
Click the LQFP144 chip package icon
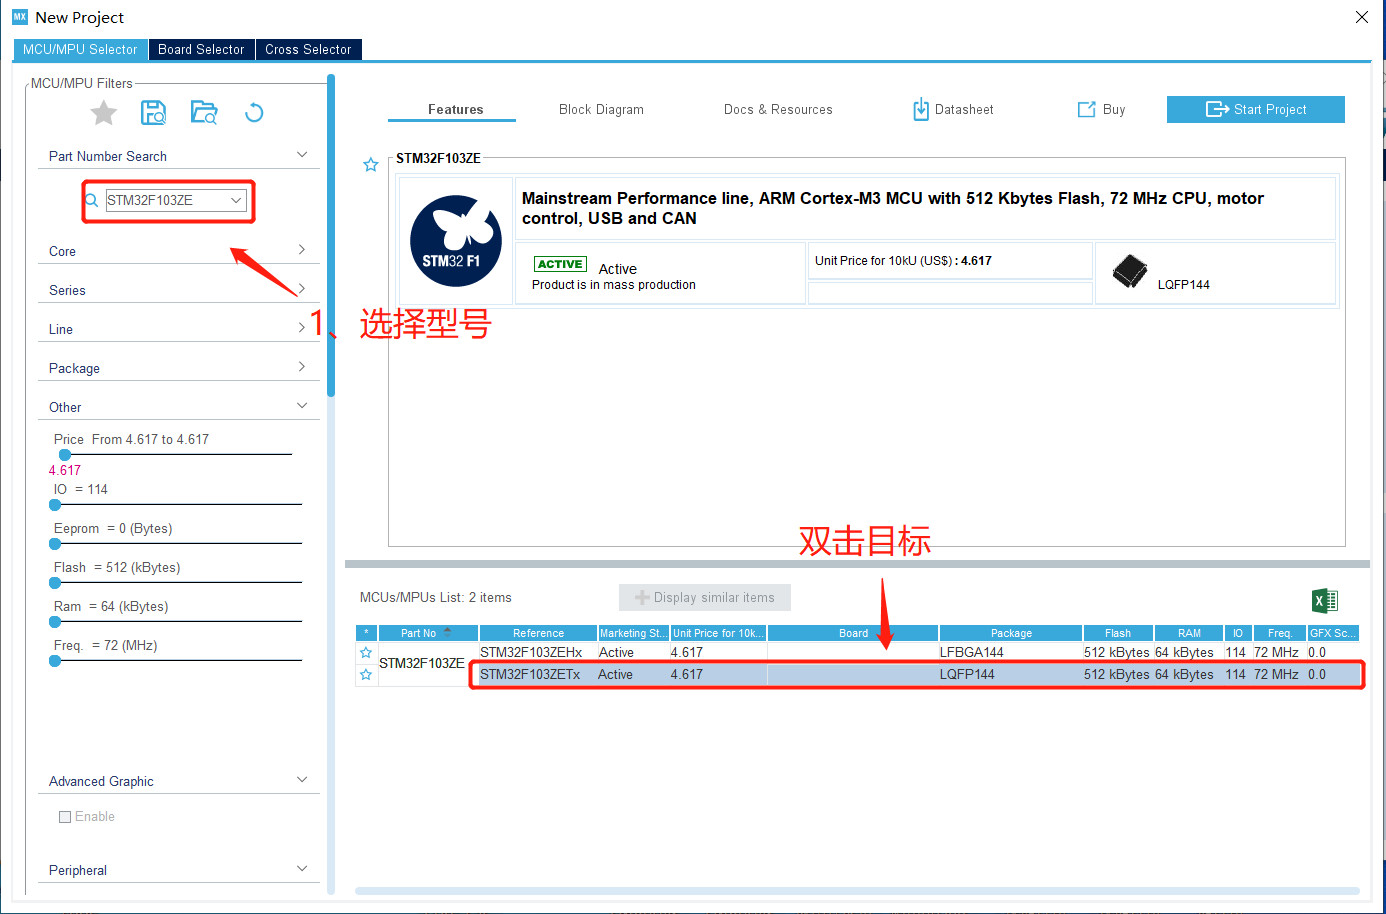tap(1130, 271)
